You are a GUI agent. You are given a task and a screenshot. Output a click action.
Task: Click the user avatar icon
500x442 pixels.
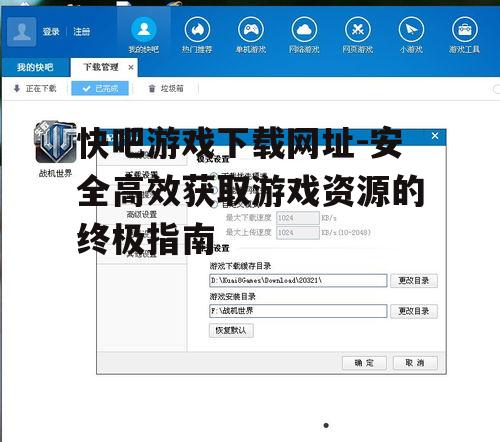click(22, 32)
